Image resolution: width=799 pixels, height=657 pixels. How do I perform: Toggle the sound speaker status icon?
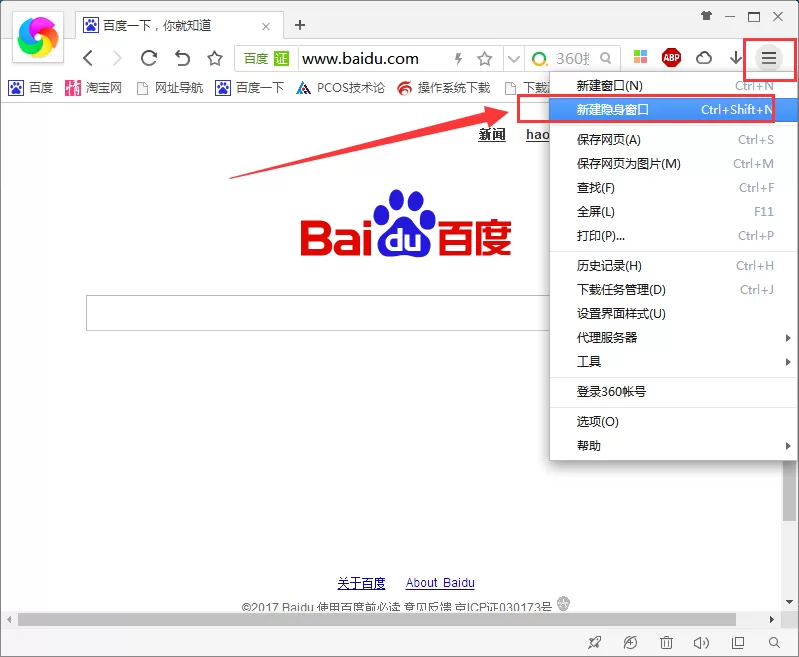pos(701,643)
